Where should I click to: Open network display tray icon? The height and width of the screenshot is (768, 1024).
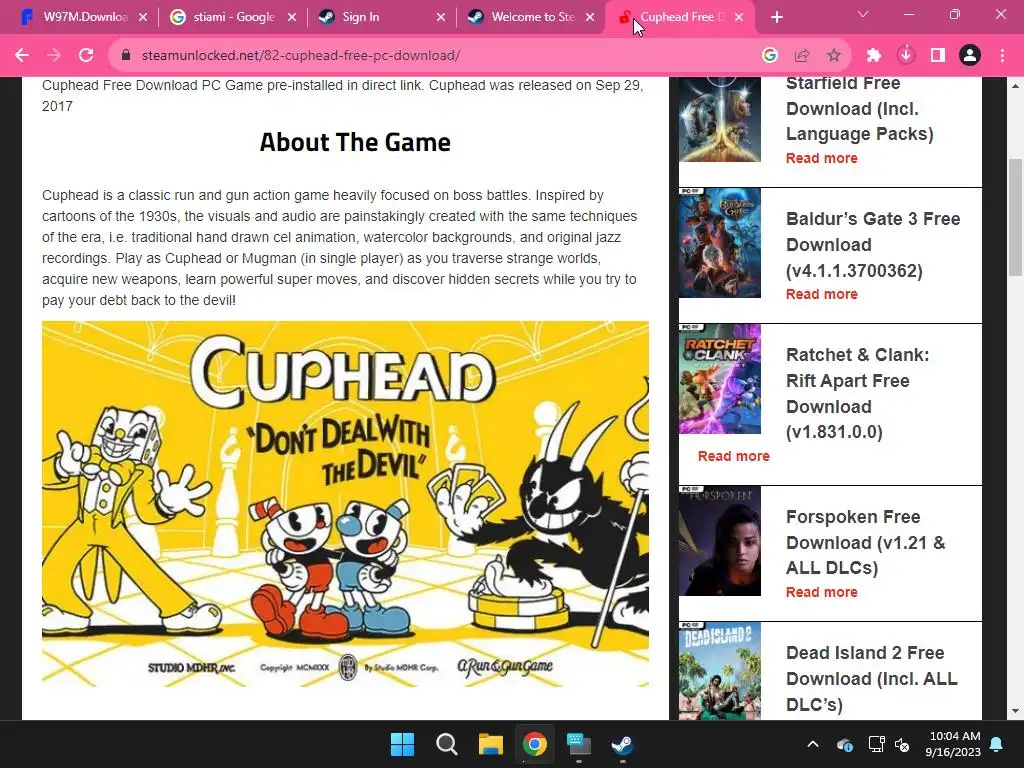click(876, 744)
